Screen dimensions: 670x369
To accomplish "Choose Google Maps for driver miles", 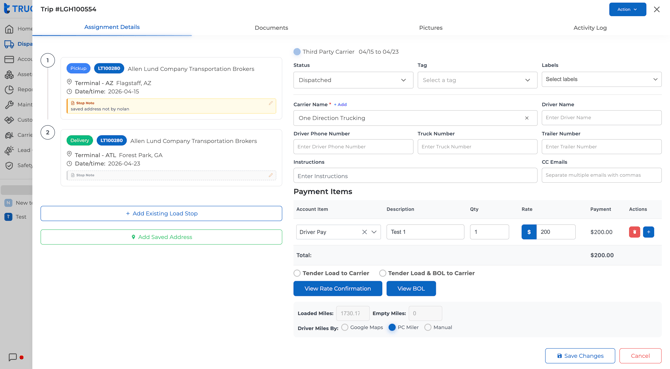I will pyautogui.click(x=345, y=328).
